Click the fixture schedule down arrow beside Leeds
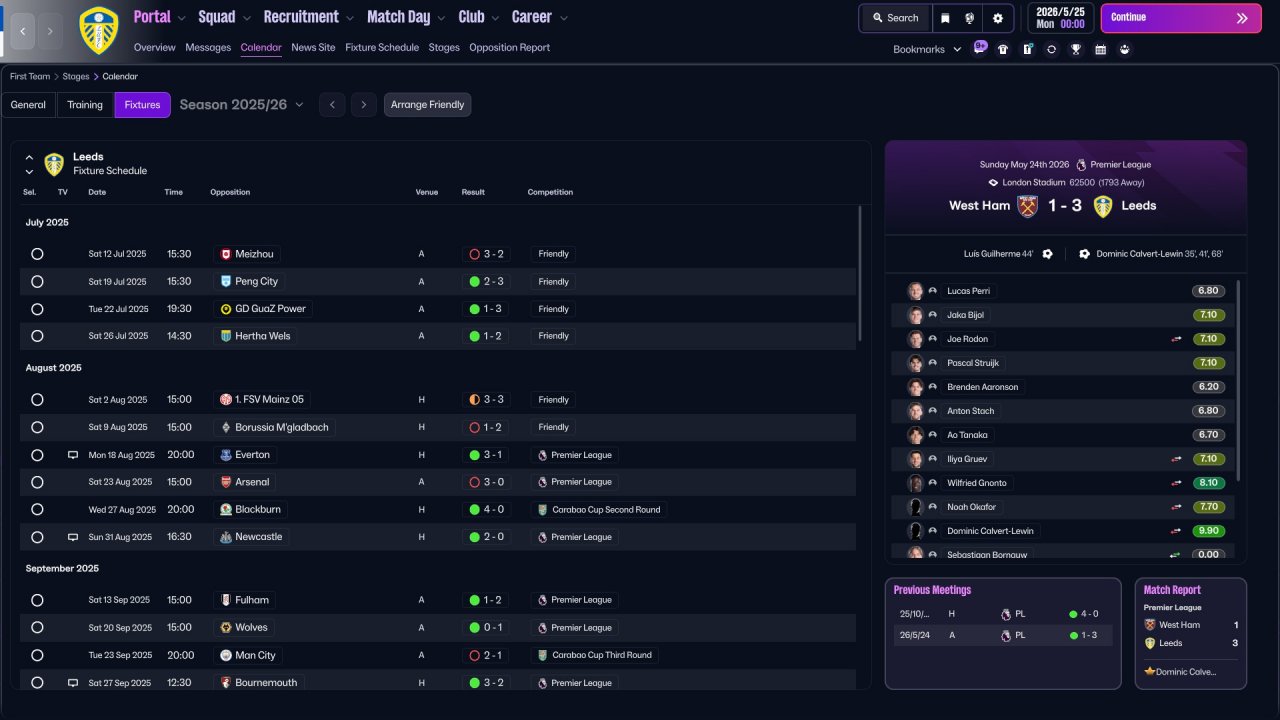1280x720 pixels. (x=29, y=172)
